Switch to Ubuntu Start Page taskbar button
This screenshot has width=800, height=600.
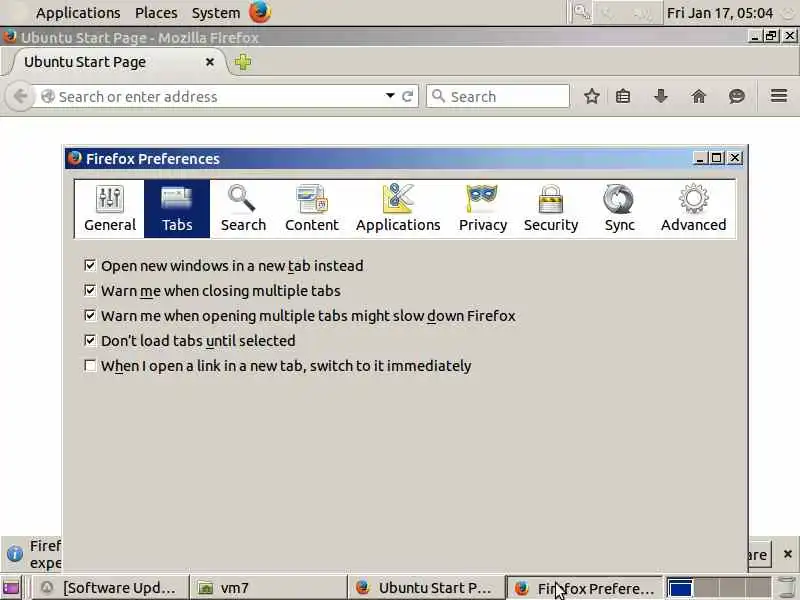coord(426,588)
